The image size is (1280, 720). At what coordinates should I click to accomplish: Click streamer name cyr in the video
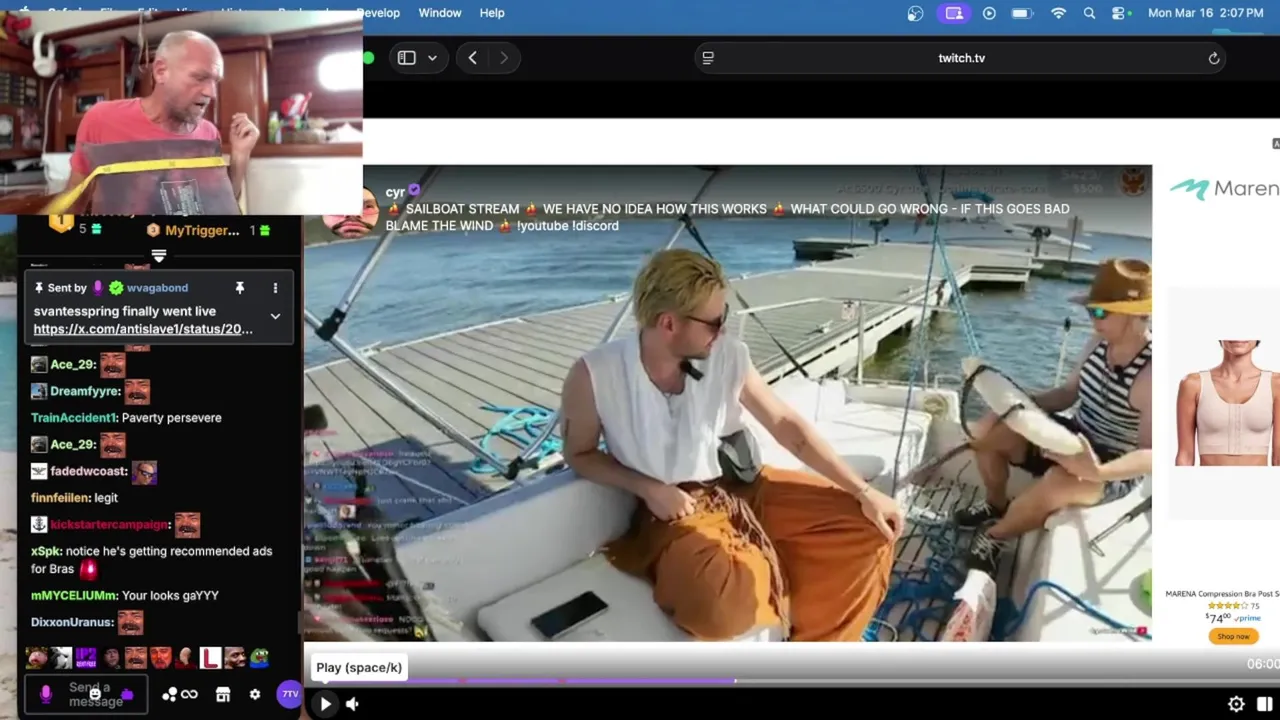(x=395, y=192)
